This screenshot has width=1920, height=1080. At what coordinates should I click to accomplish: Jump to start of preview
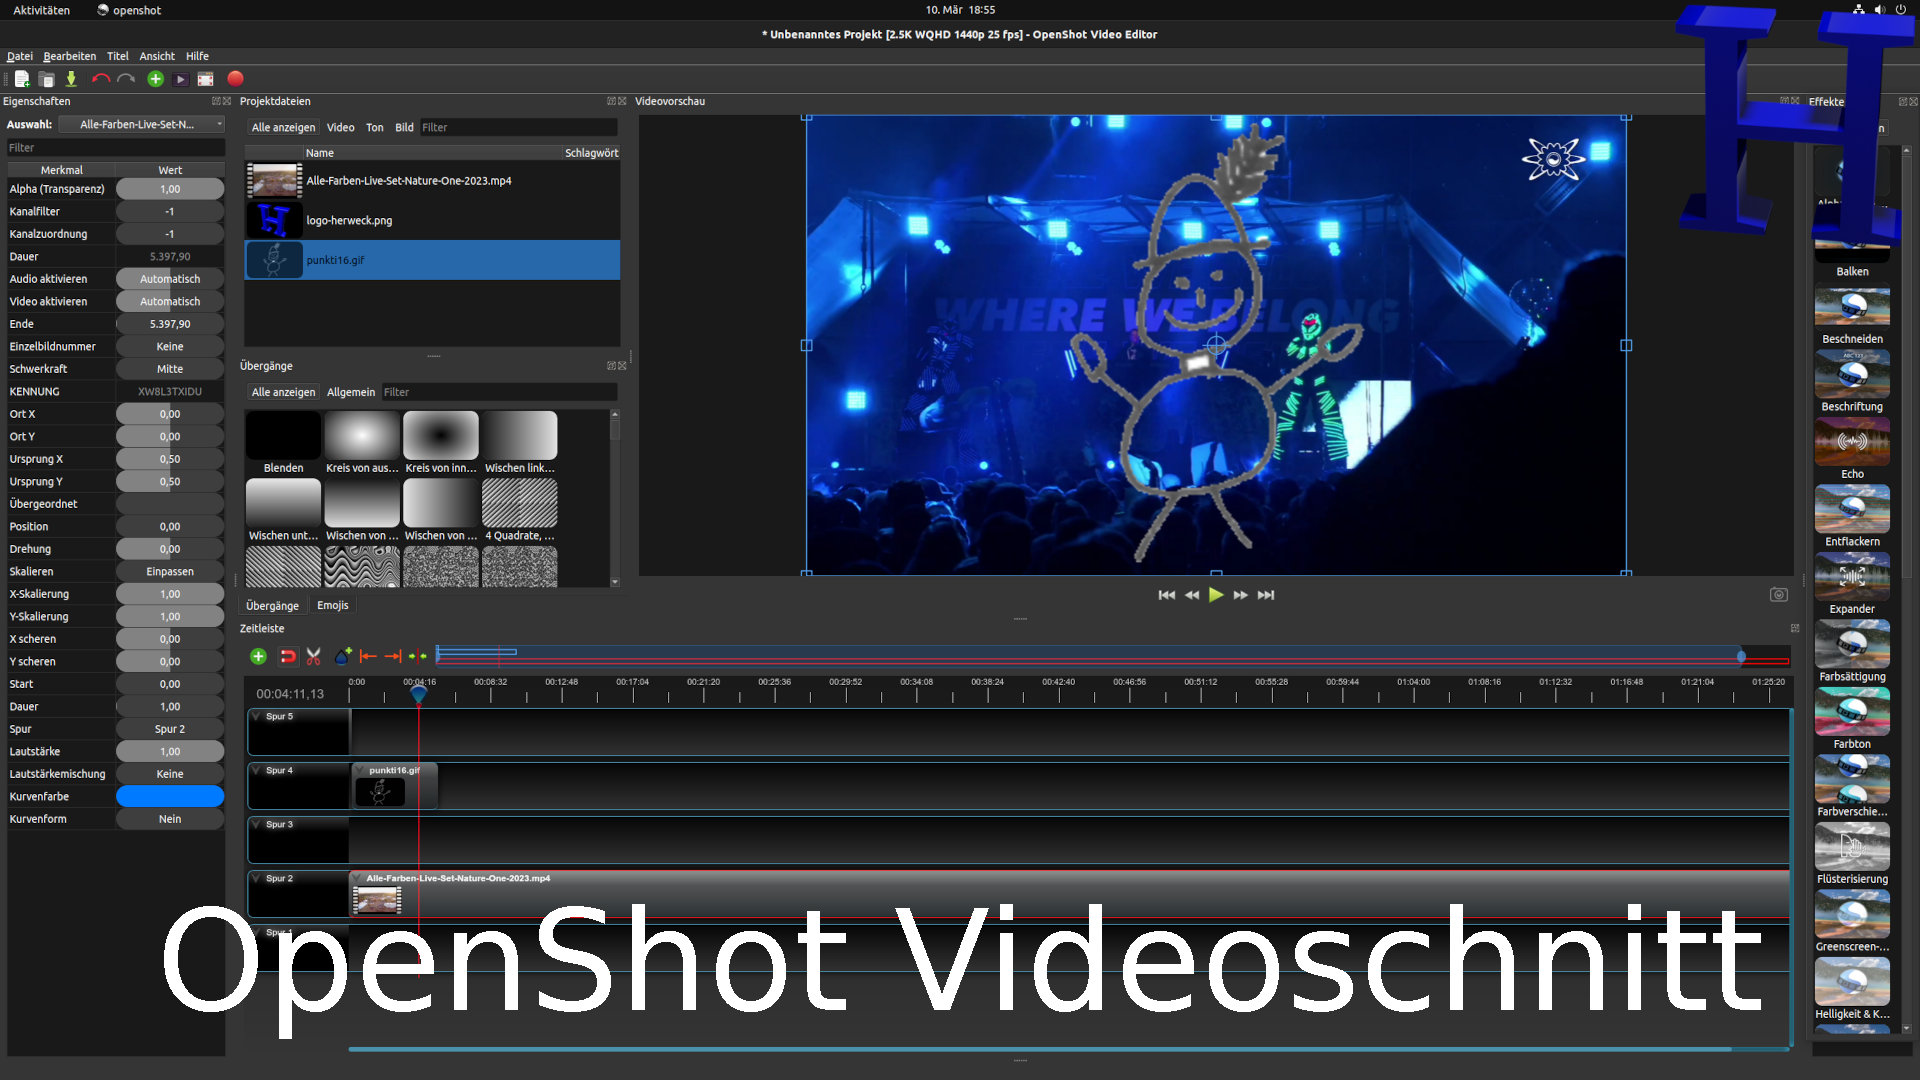click(x=1166, y=595)
